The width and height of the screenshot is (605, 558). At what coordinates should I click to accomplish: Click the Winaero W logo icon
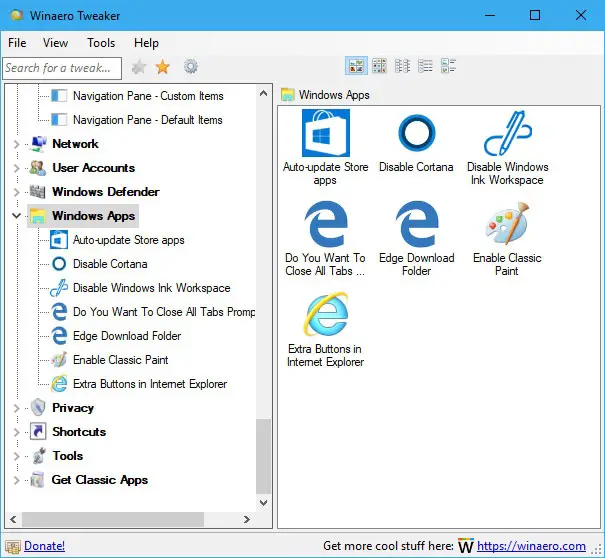coord(466,546)
